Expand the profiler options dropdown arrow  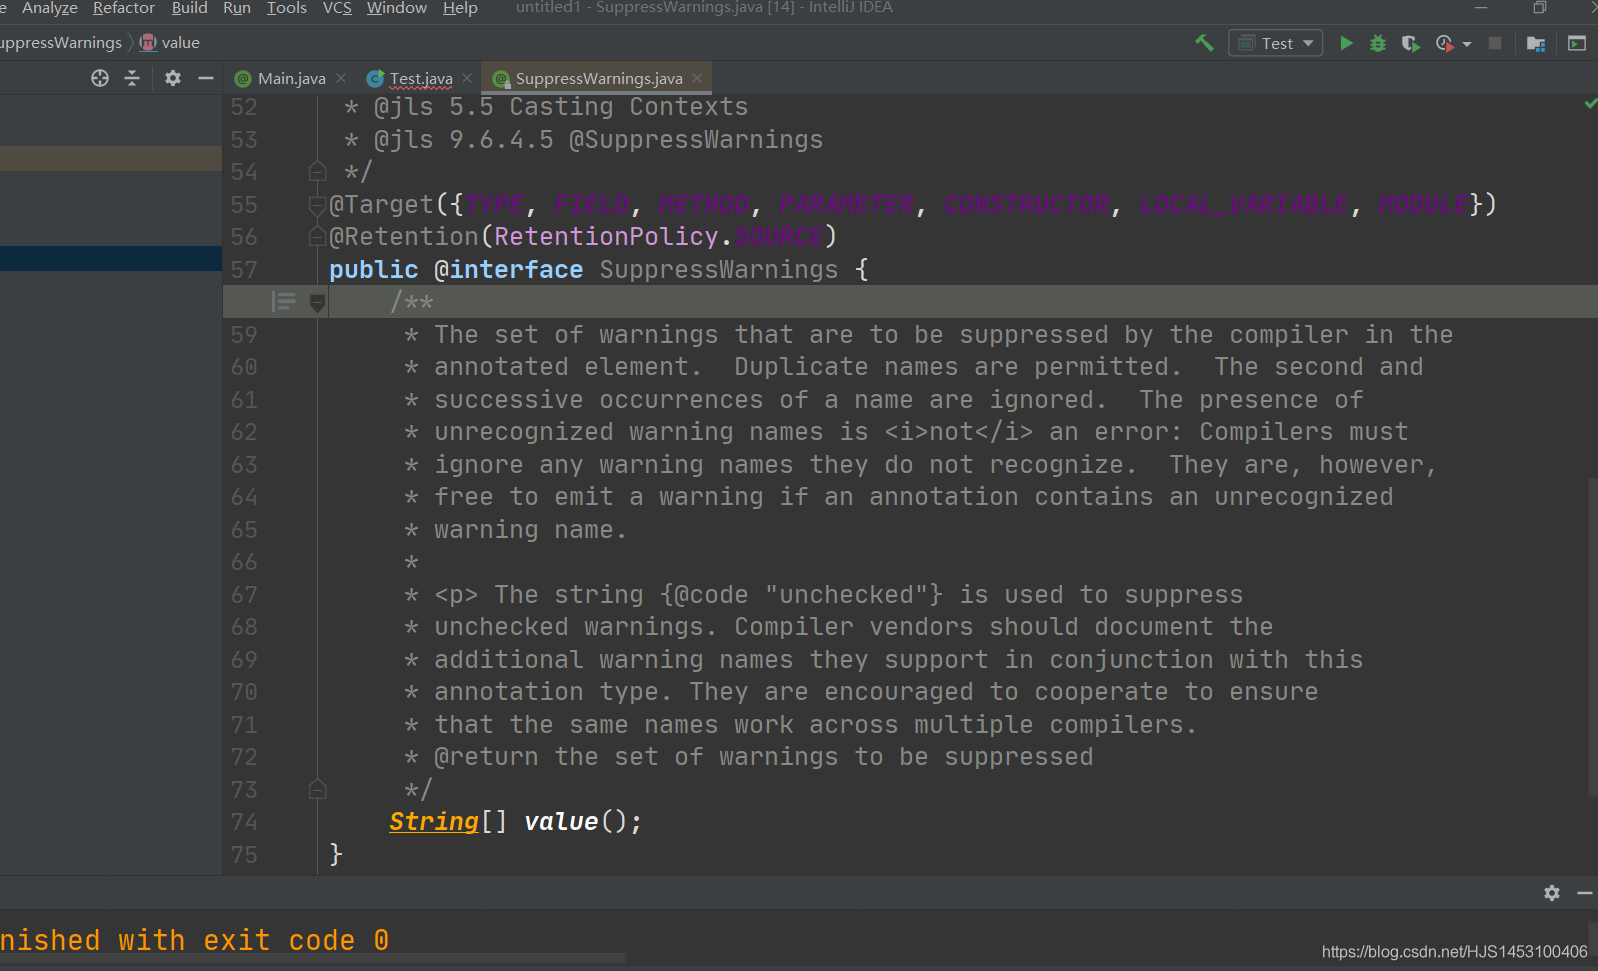tap(1467, 44)
